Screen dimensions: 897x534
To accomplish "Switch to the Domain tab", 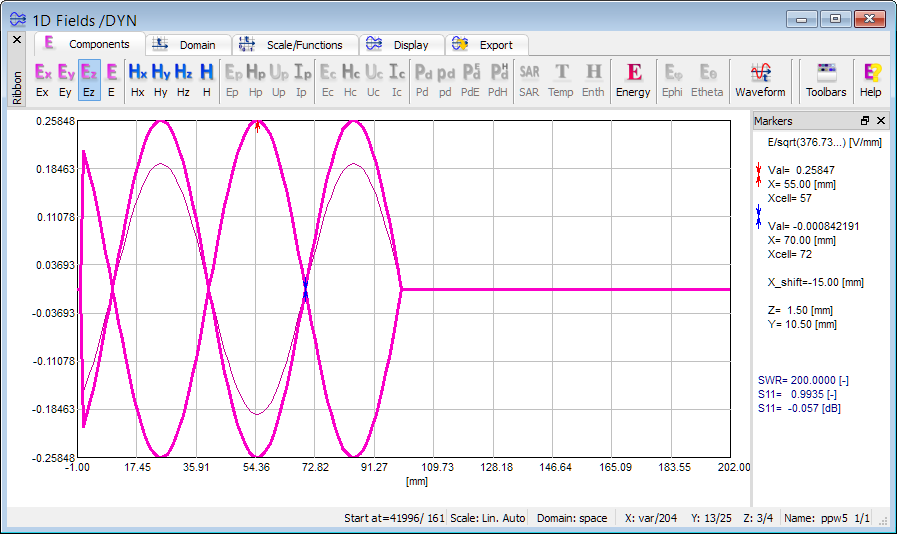I will click(x=188, y=45).
